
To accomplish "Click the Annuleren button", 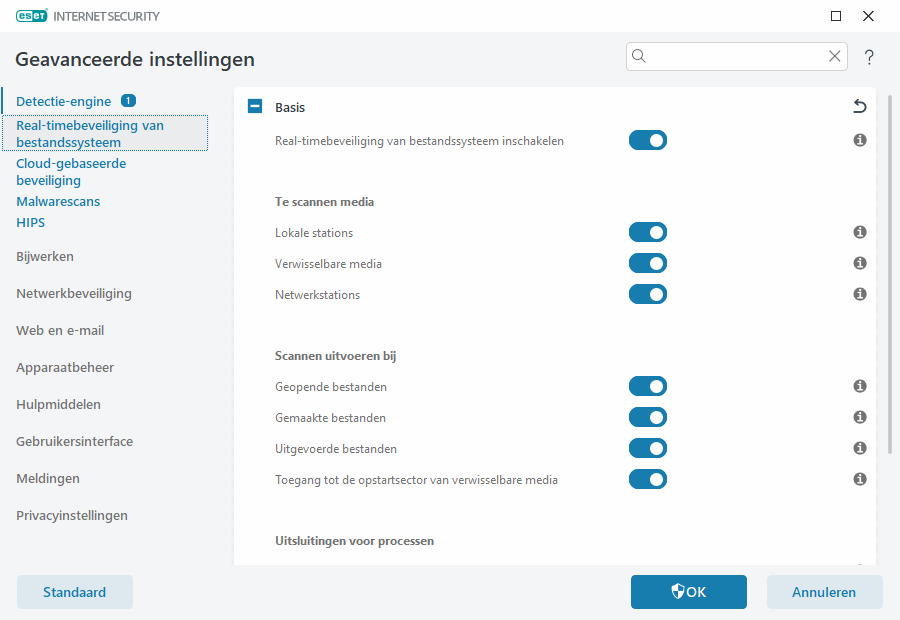I will (824, 592).
